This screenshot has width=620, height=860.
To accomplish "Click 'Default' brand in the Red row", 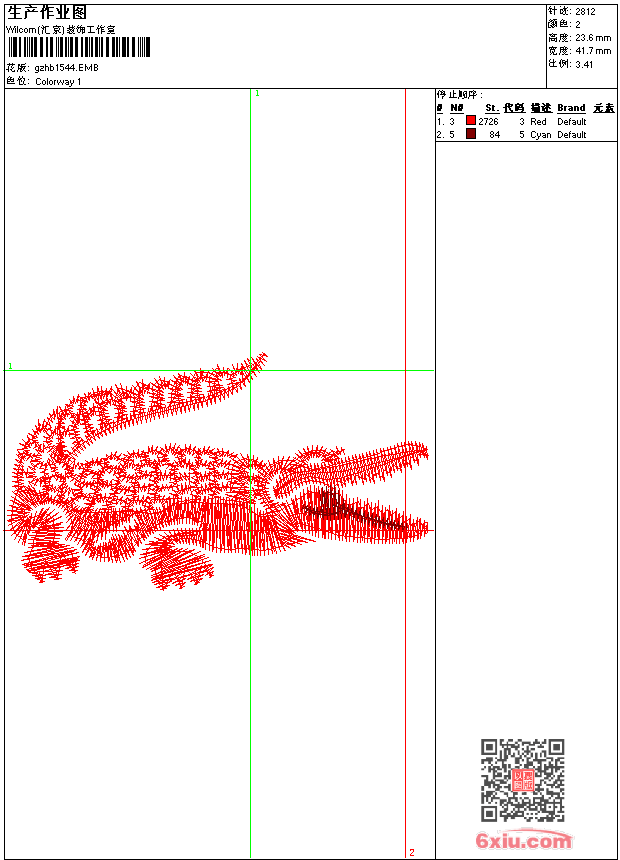I will (572, 122).
